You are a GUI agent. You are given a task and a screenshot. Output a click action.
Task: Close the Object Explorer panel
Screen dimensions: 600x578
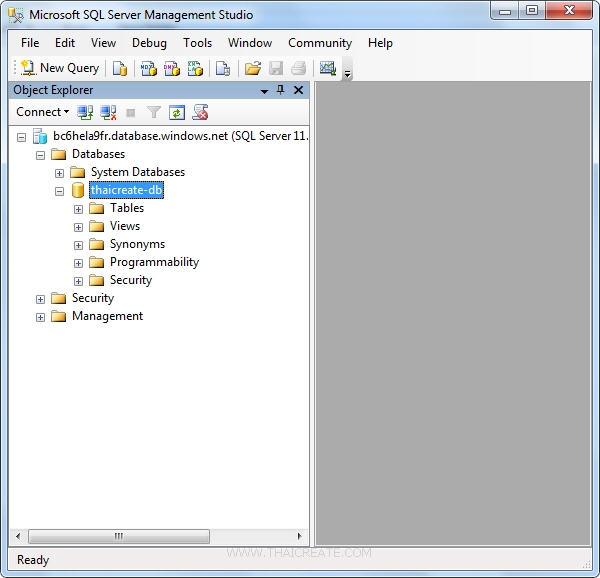point(298,90)
